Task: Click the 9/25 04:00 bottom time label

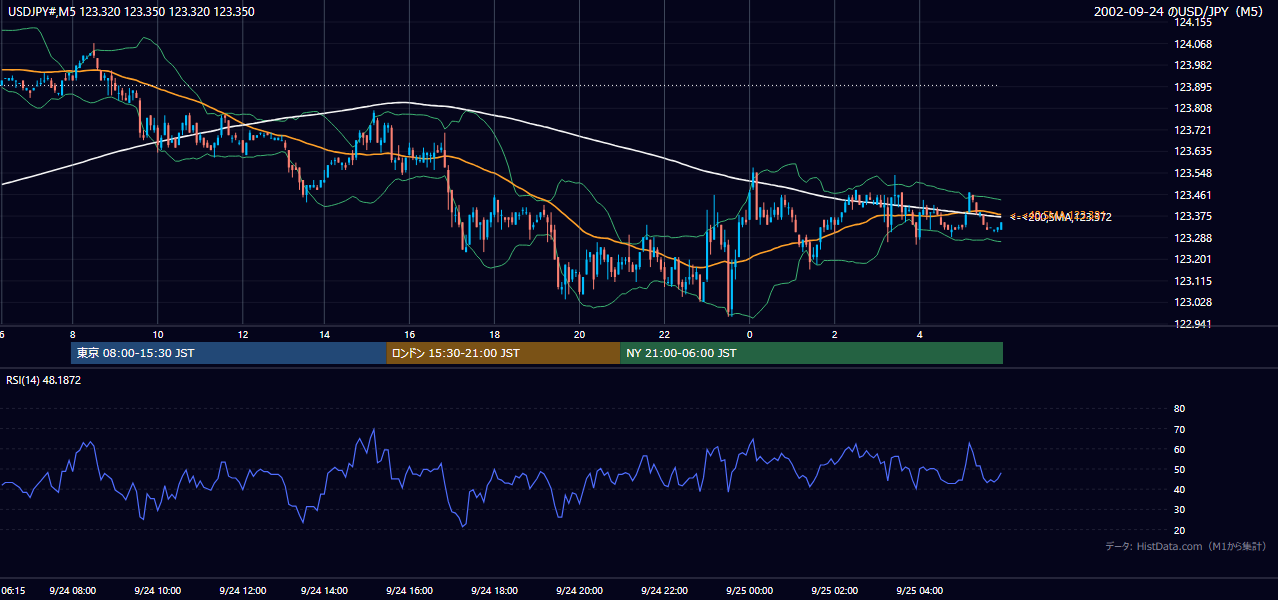Action: click(919, 591)
